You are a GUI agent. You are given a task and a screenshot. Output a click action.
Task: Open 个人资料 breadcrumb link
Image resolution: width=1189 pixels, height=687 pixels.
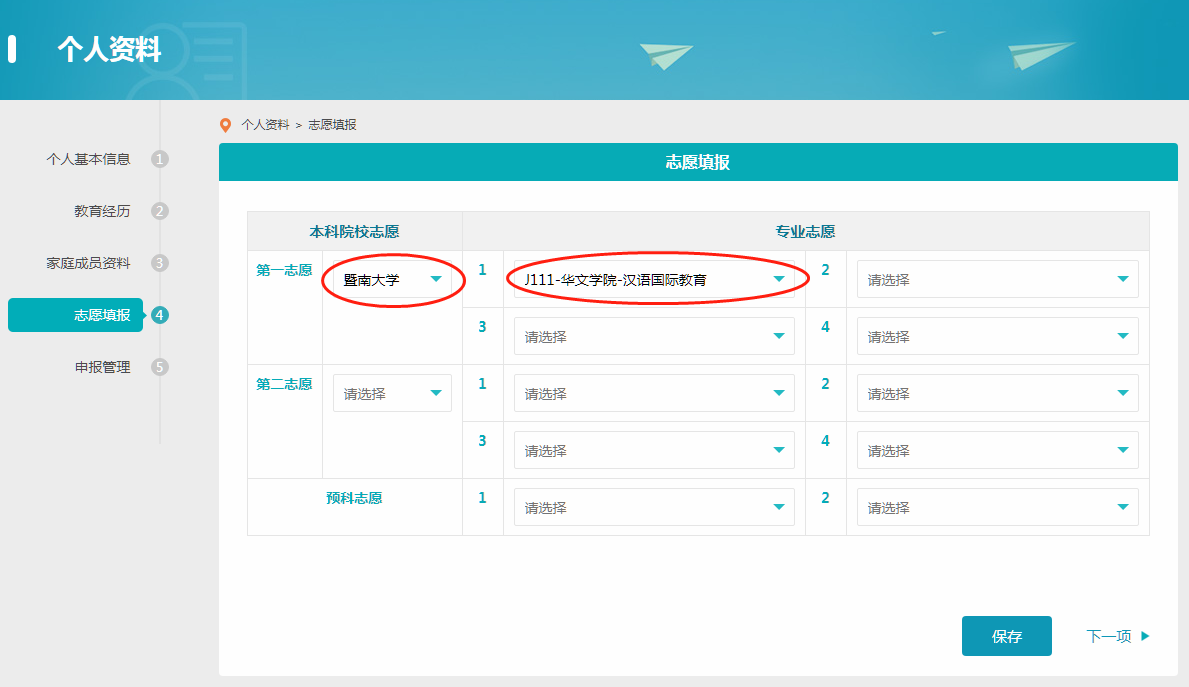pos(265,124)
